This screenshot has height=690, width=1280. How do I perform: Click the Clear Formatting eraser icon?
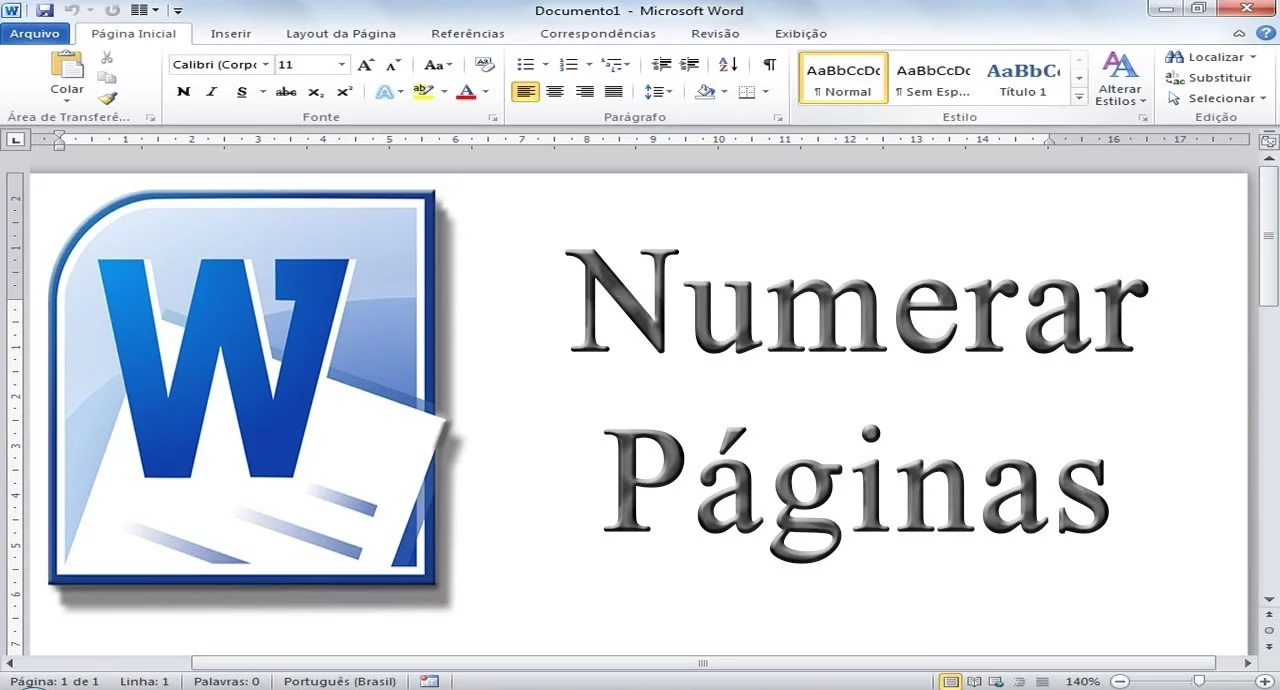coord(485,65)
